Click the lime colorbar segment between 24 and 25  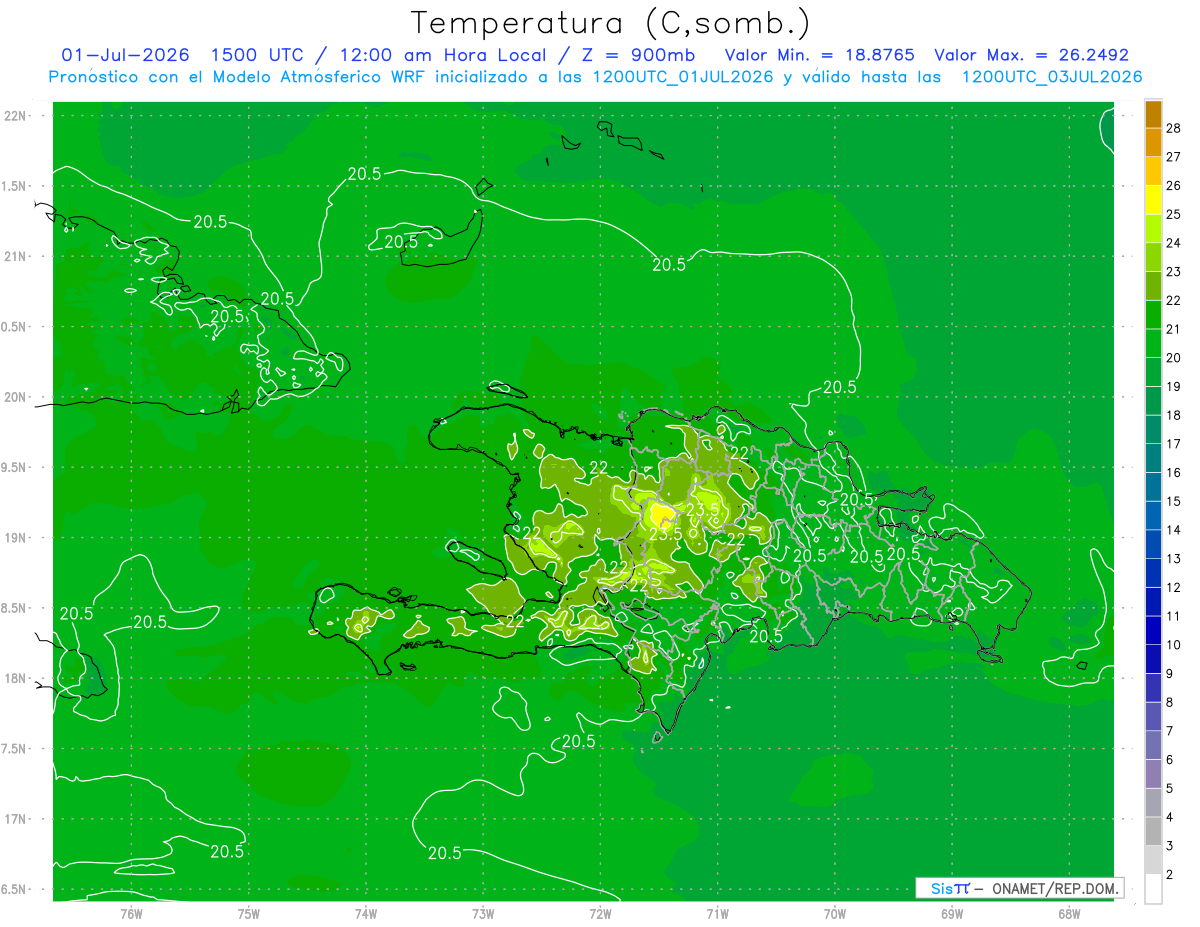1153,229
